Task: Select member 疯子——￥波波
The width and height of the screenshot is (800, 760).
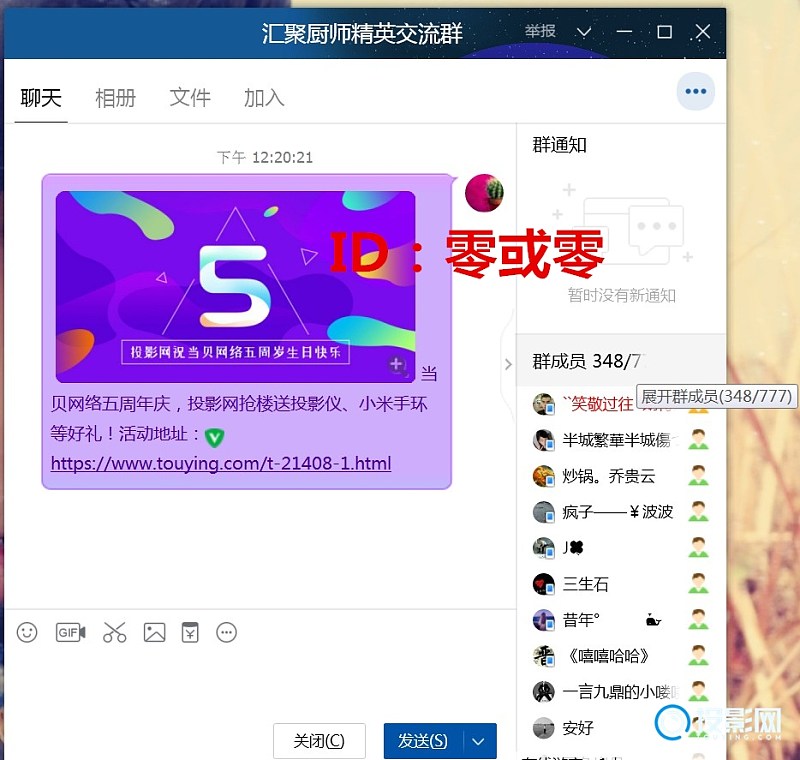Action: pos(617,512)
